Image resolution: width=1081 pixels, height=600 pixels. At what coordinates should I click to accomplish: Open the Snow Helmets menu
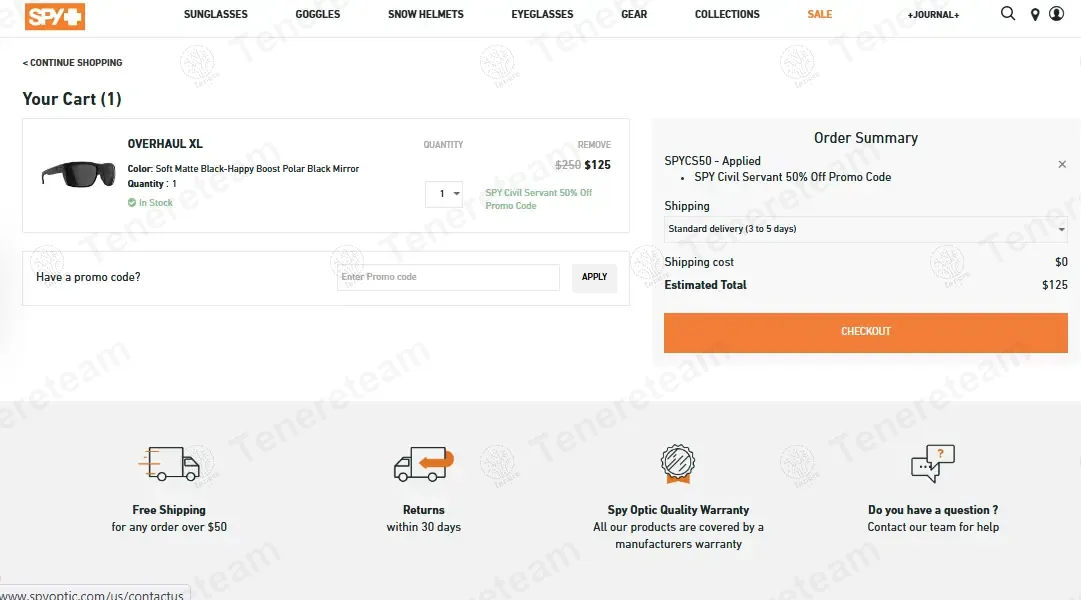[x=426, y=14]
